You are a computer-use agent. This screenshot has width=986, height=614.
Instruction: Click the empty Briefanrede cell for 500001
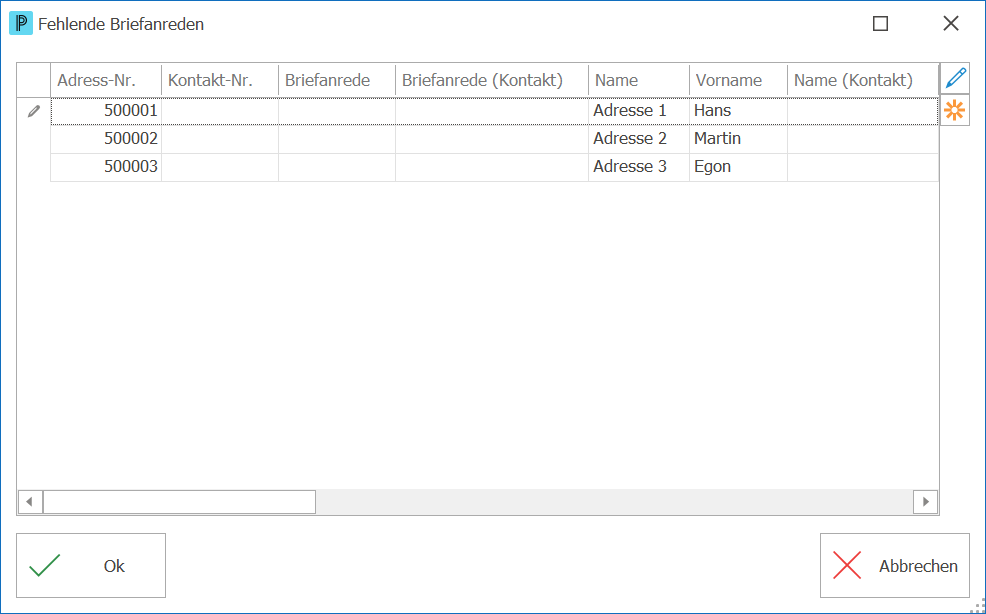(x=337, y=111)
